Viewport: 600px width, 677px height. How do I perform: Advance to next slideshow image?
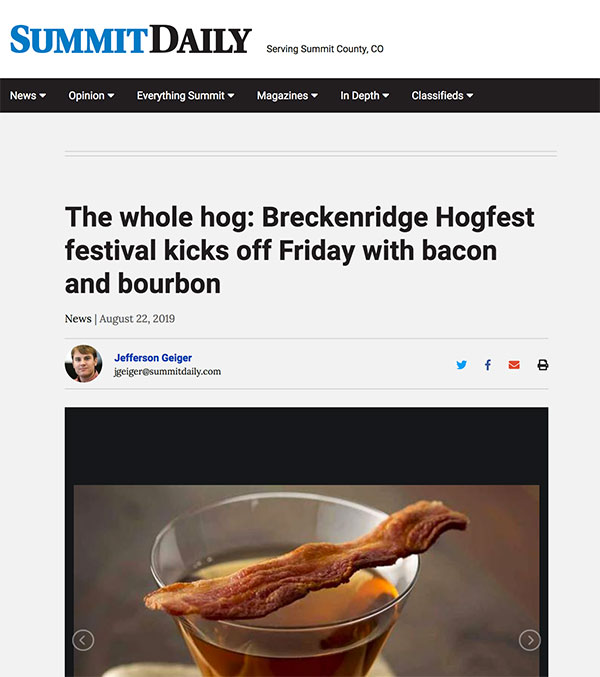pos(530,640)
